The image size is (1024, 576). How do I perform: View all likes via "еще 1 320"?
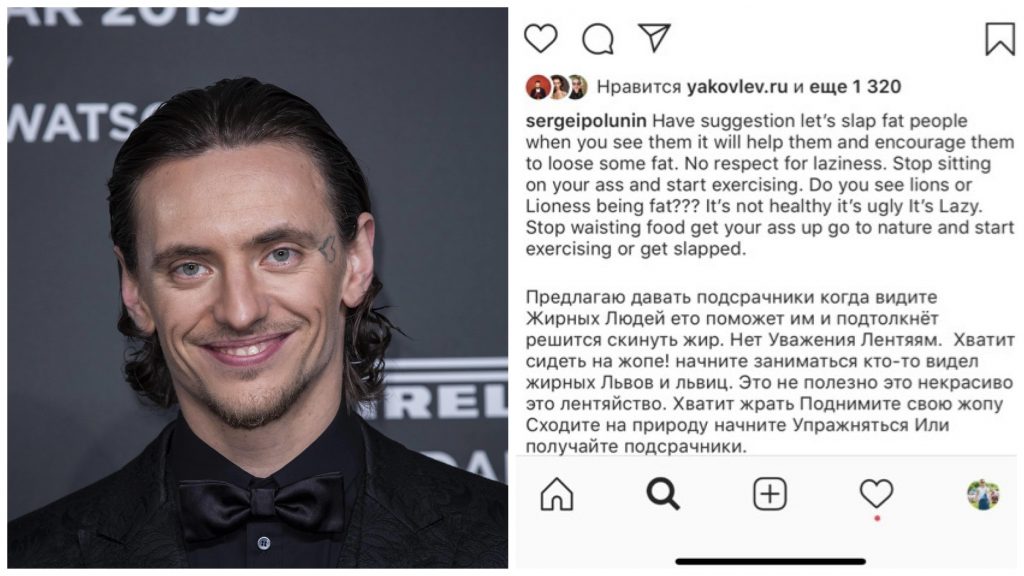856,87
